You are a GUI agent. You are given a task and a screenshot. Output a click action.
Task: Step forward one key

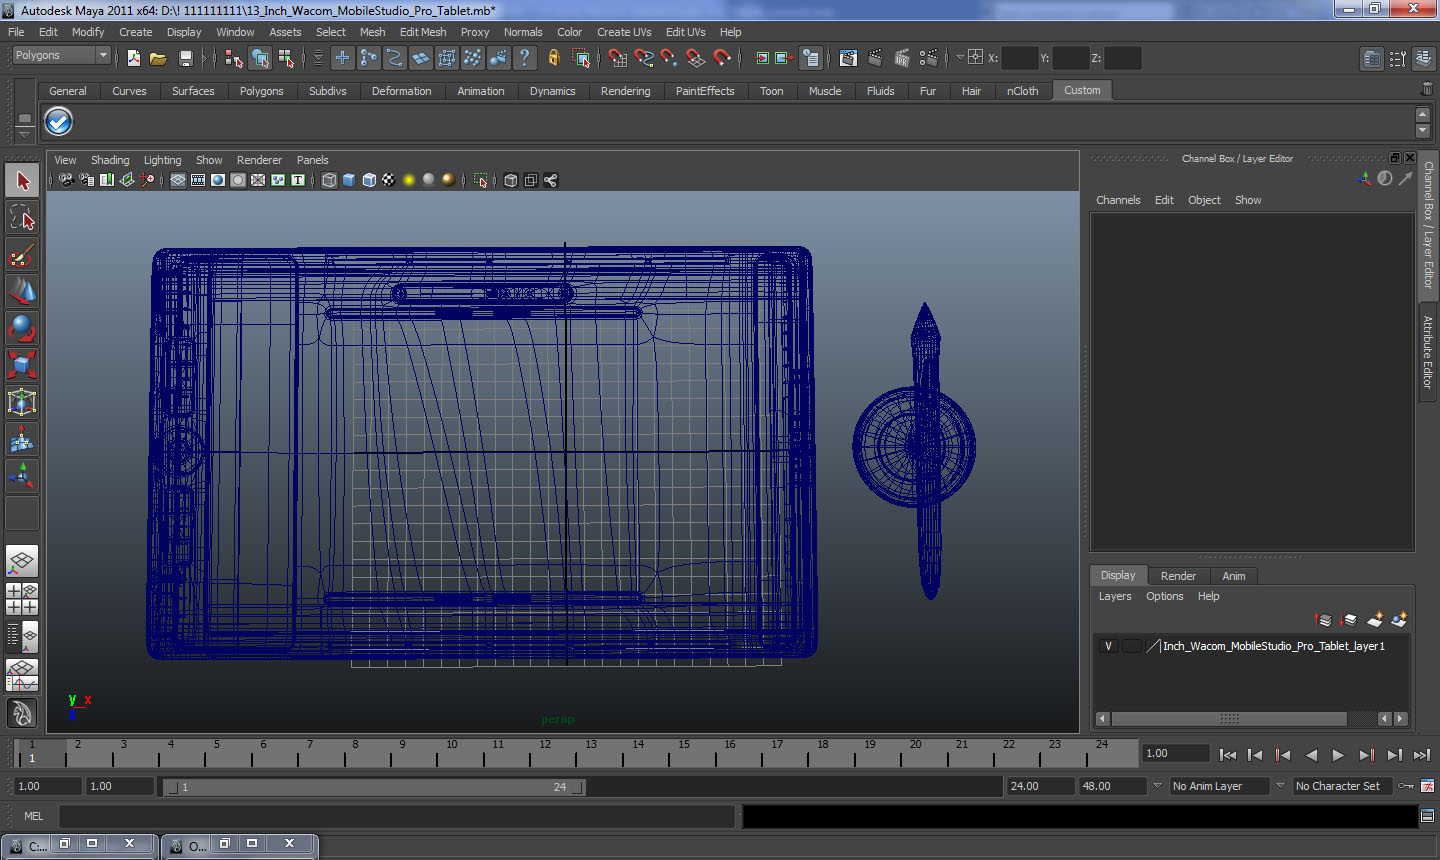(1366, 755)
